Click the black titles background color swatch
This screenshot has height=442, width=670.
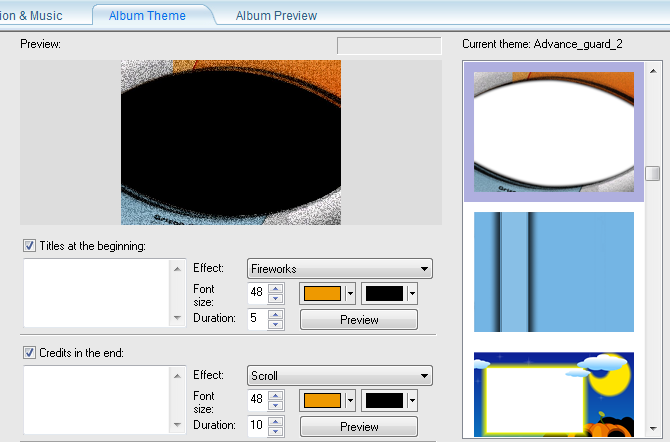384,293
